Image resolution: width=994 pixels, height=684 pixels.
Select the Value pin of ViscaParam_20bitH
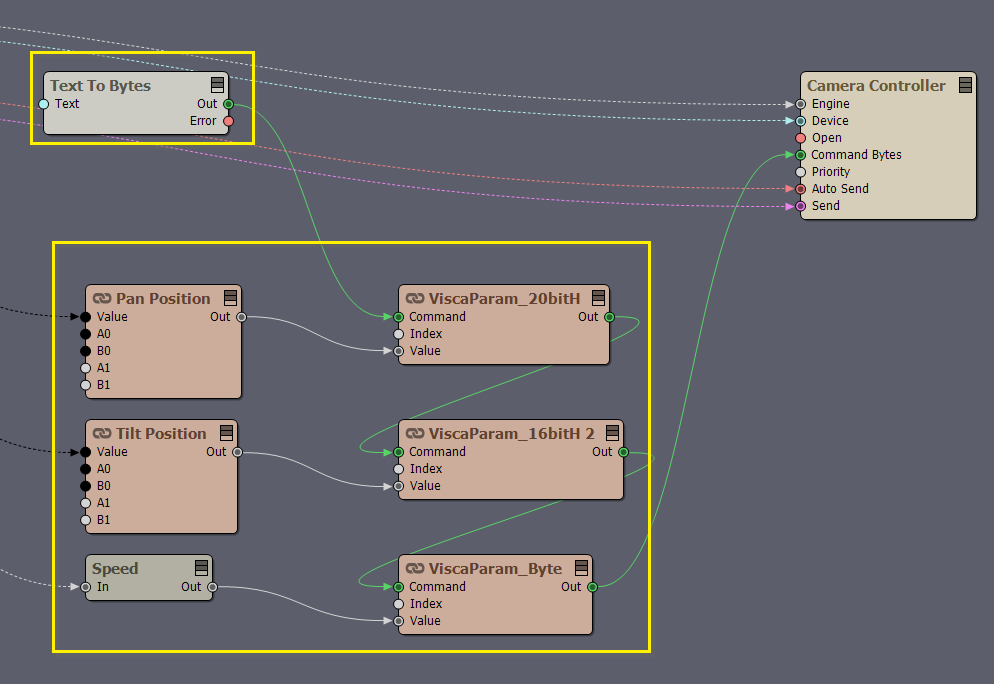point(399,351)
